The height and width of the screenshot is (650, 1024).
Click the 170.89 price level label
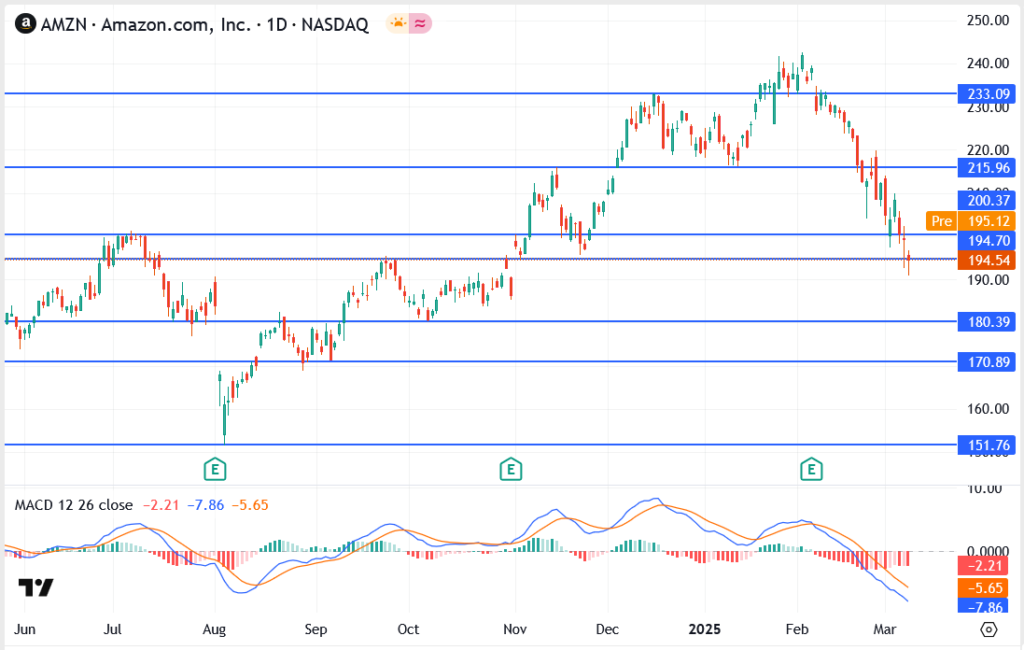[985, 362]
